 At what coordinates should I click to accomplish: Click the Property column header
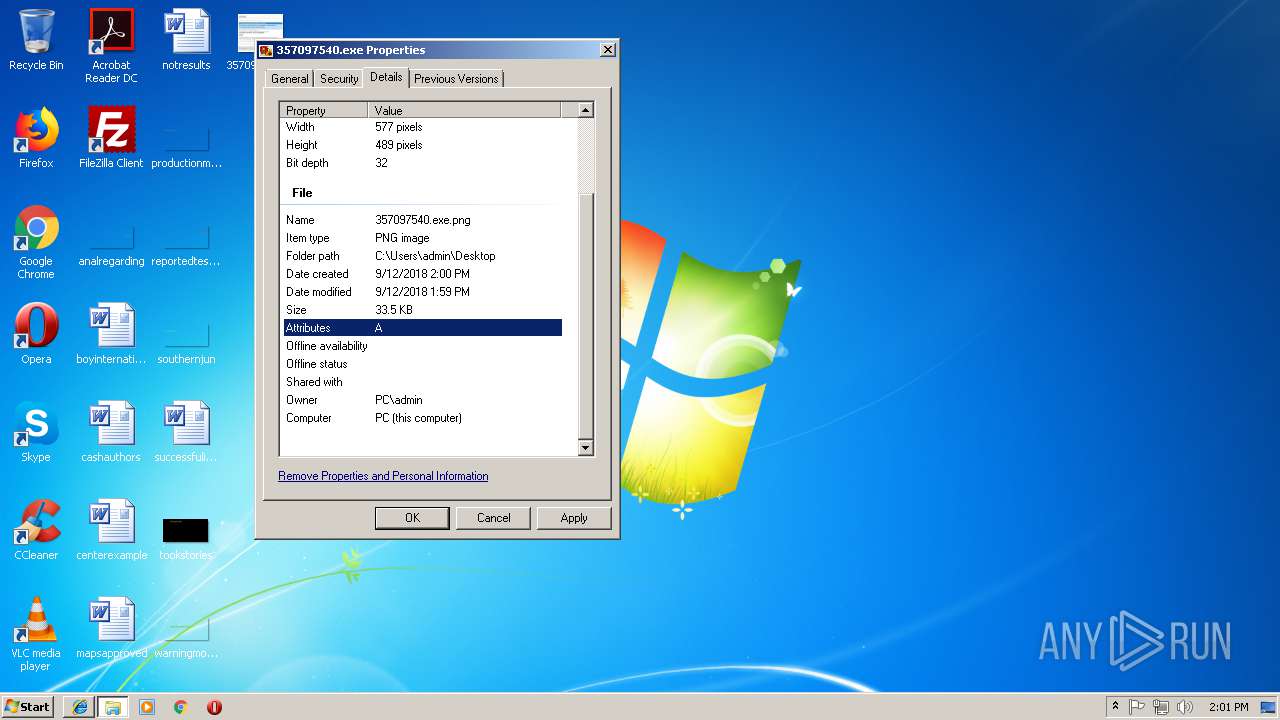tap(324, 110)
